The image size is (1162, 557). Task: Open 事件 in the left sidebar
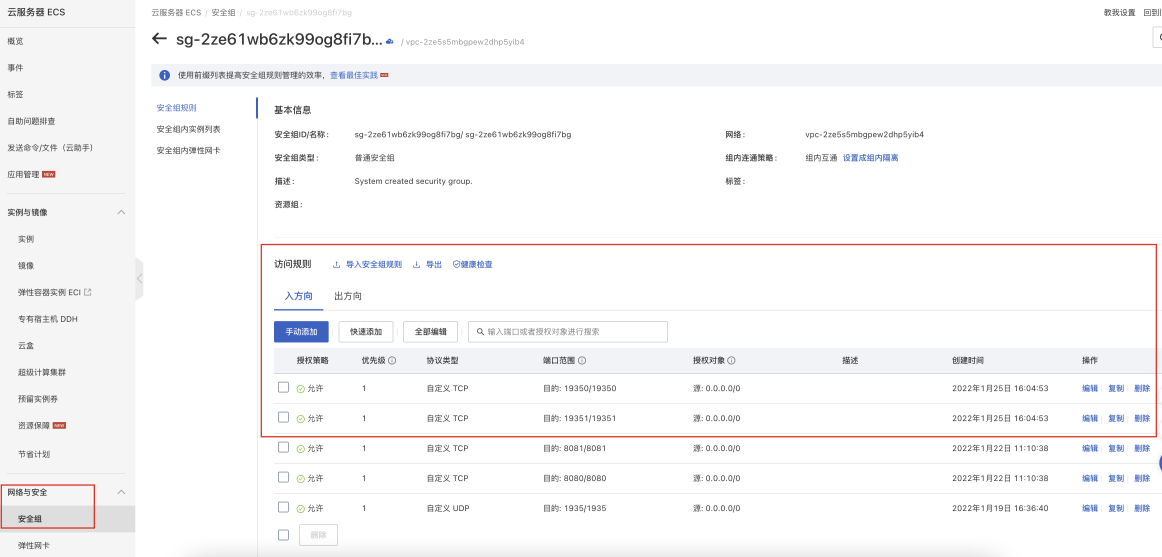15,68
